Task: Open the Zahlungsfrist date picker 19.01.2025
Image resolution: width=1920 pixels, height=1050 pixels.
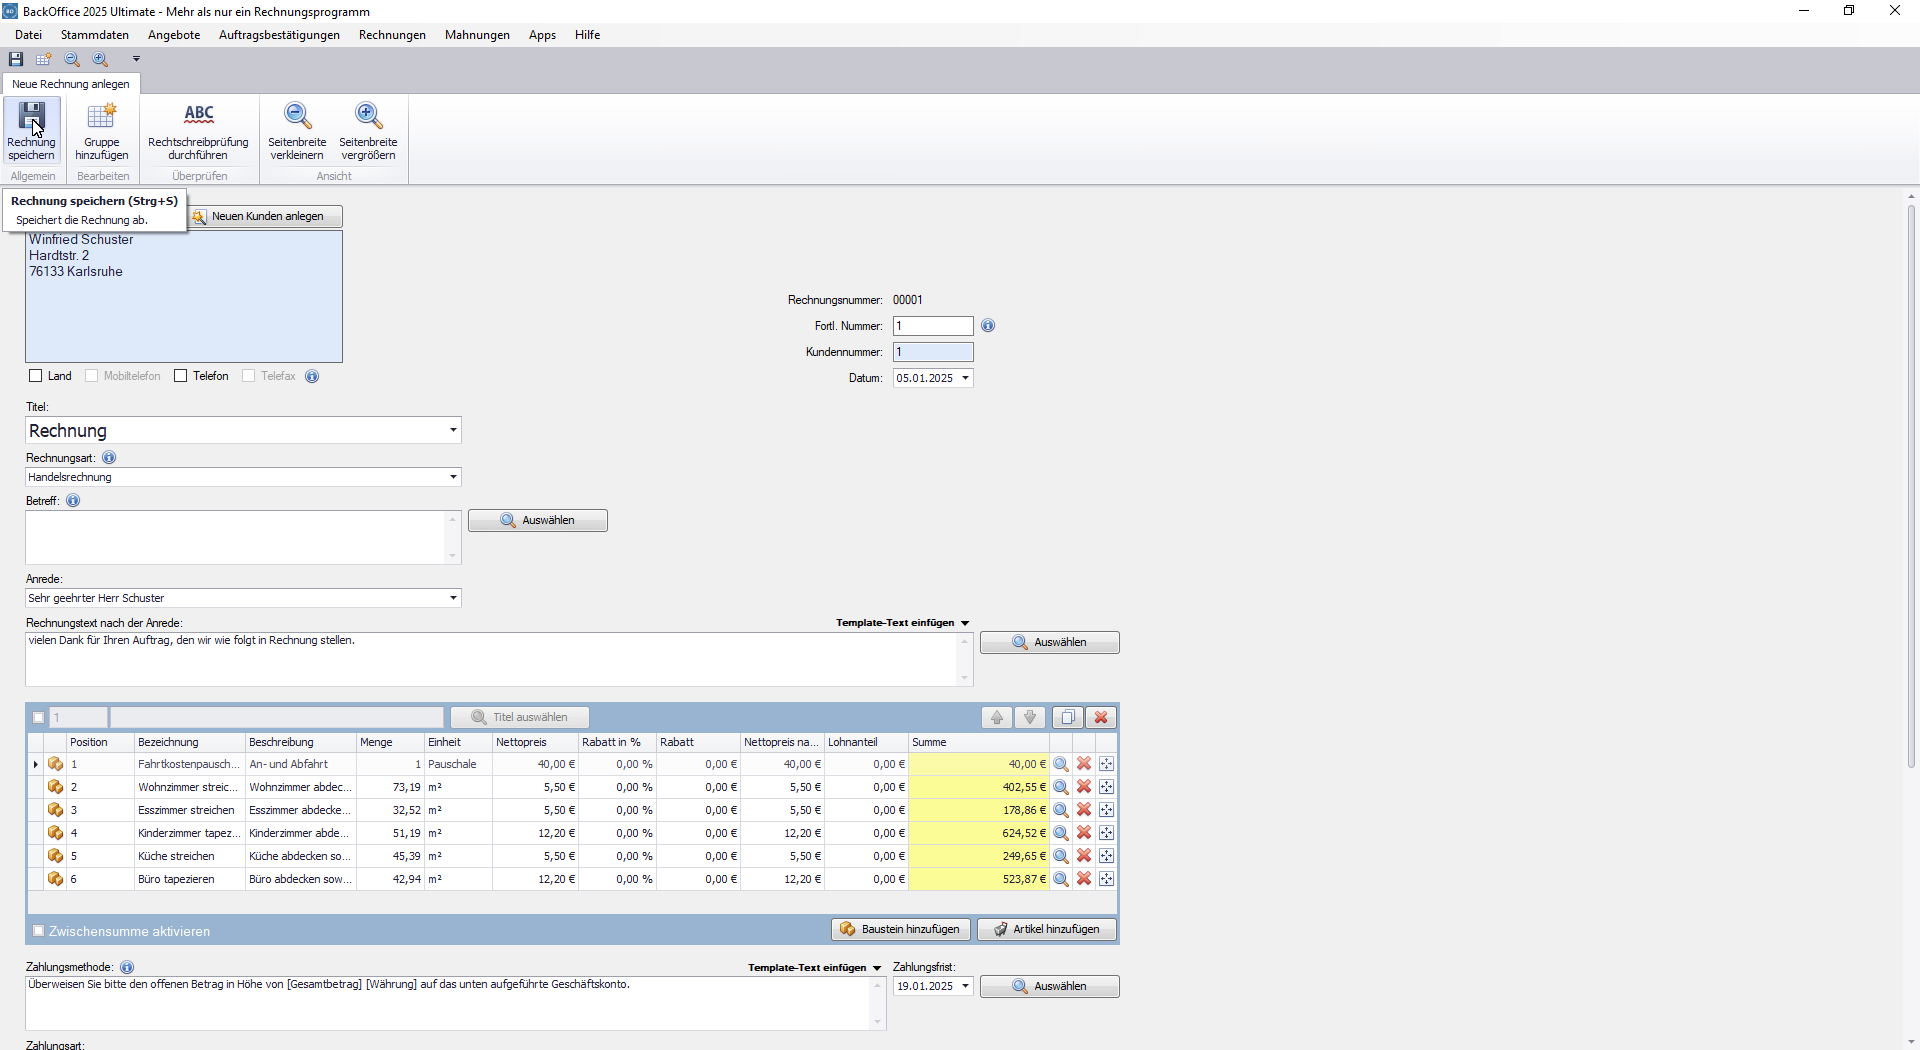Action: (965, 986)
